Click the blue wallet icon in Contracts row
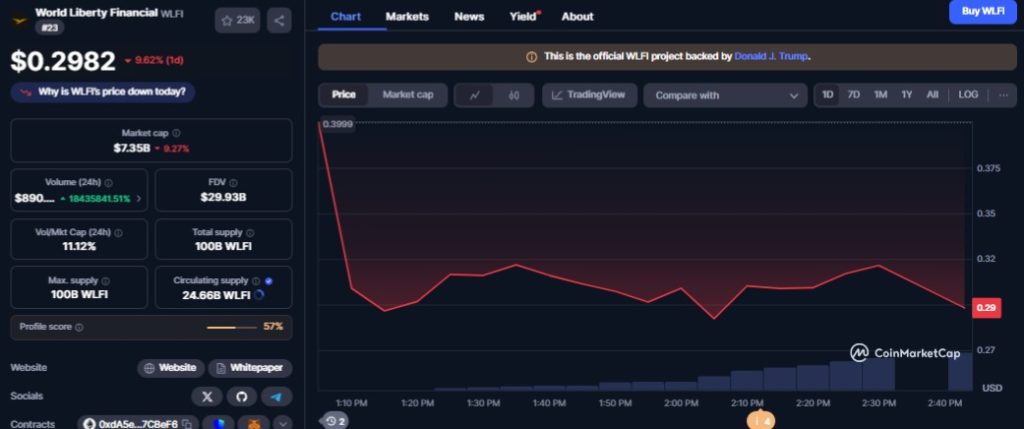1024x429 pixels. 218,424
